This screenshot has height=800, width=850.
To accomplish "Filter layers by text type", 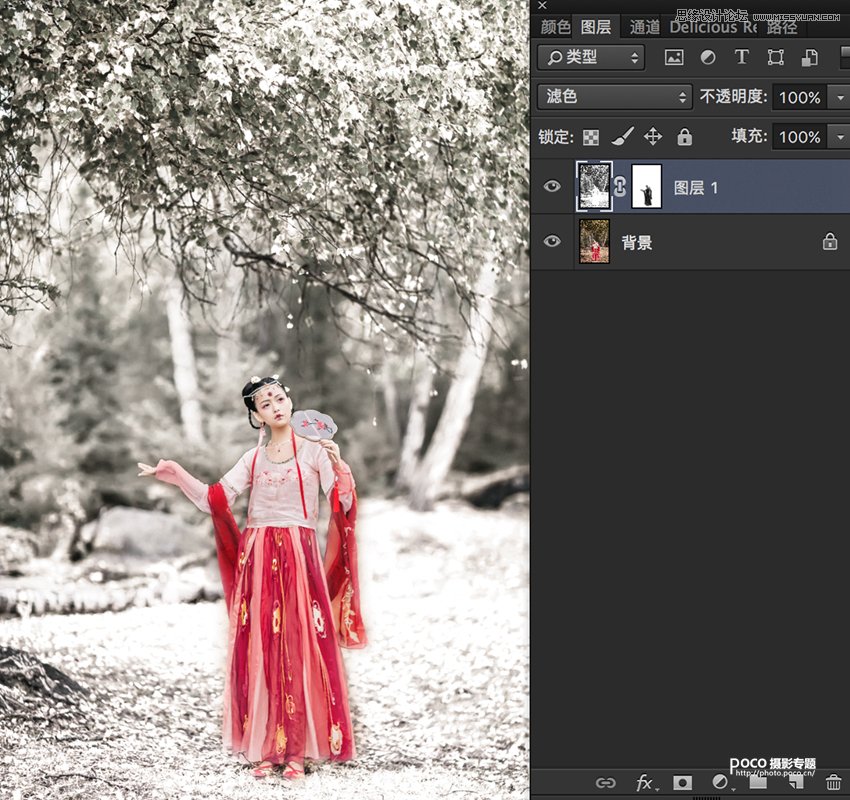I will [x=741, y=57].
